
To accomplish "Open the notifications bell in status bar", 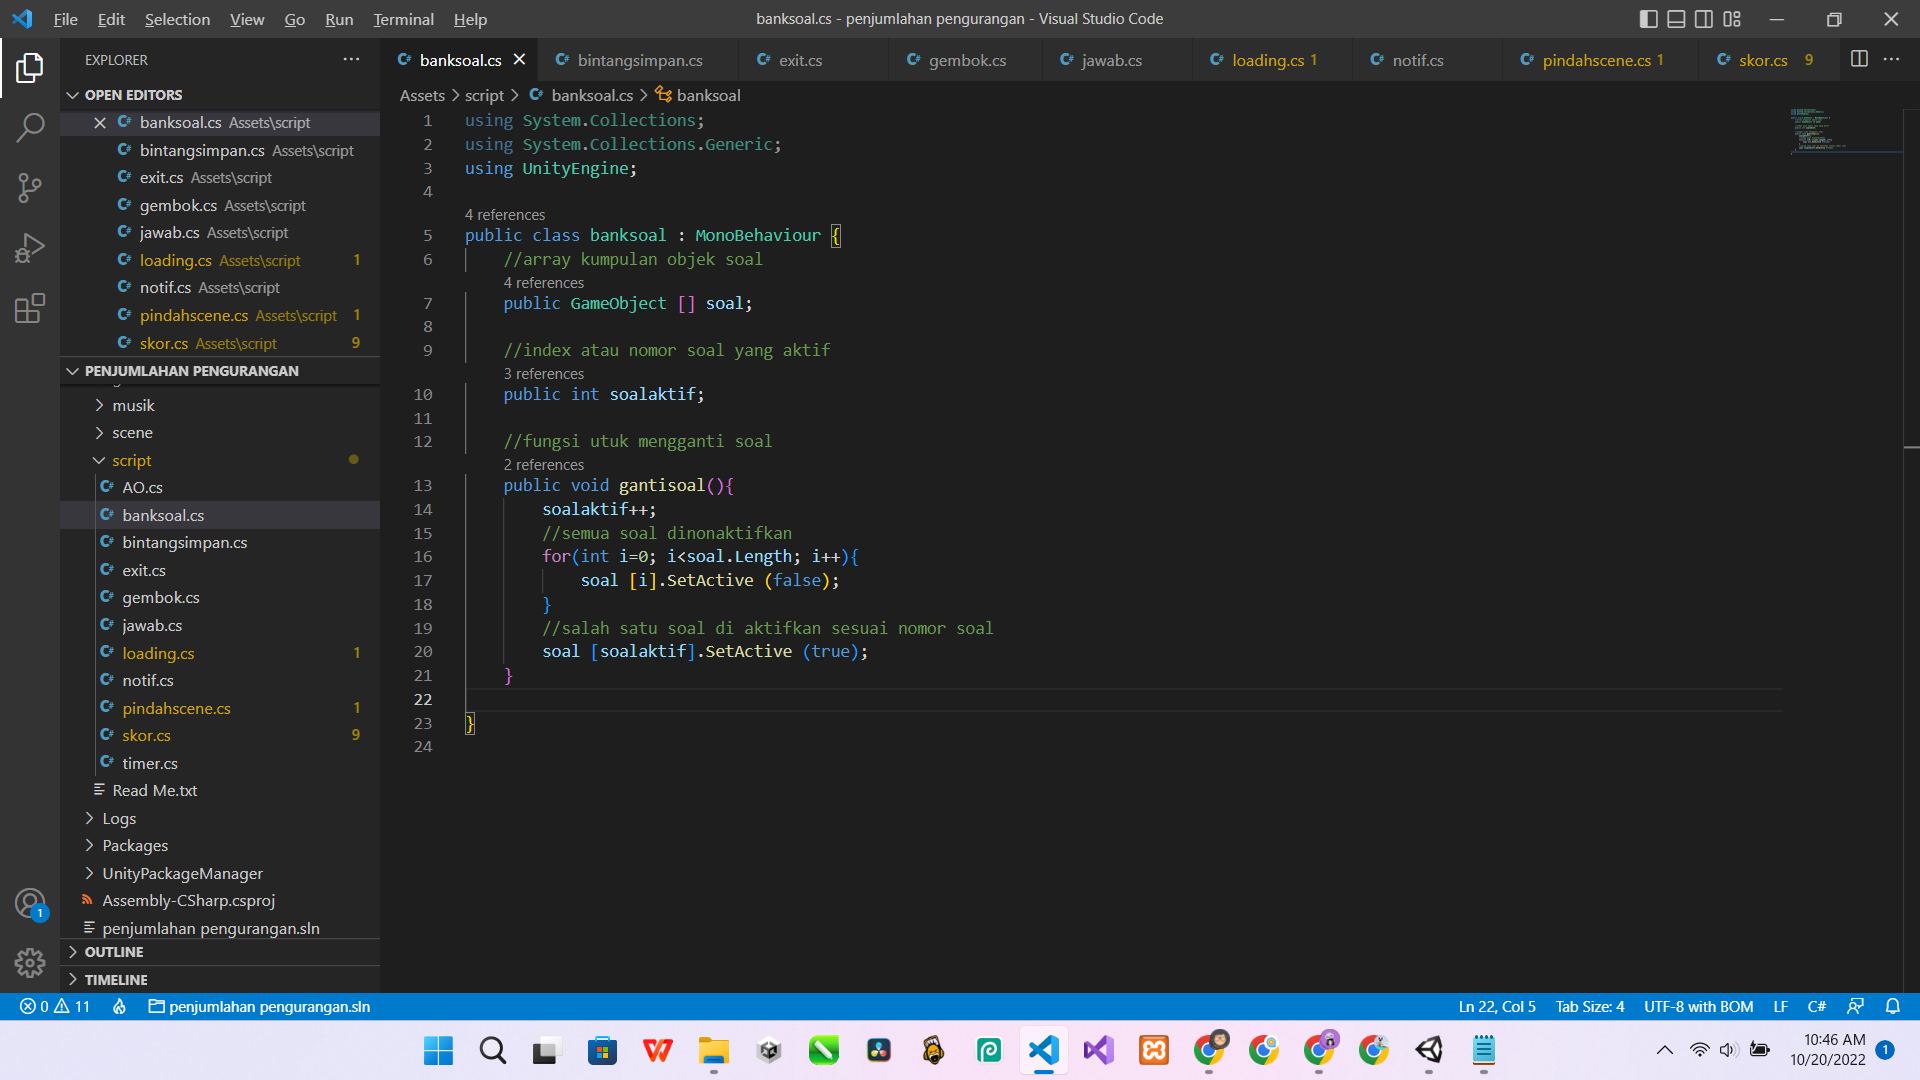I will [x=1892, y=1006].
